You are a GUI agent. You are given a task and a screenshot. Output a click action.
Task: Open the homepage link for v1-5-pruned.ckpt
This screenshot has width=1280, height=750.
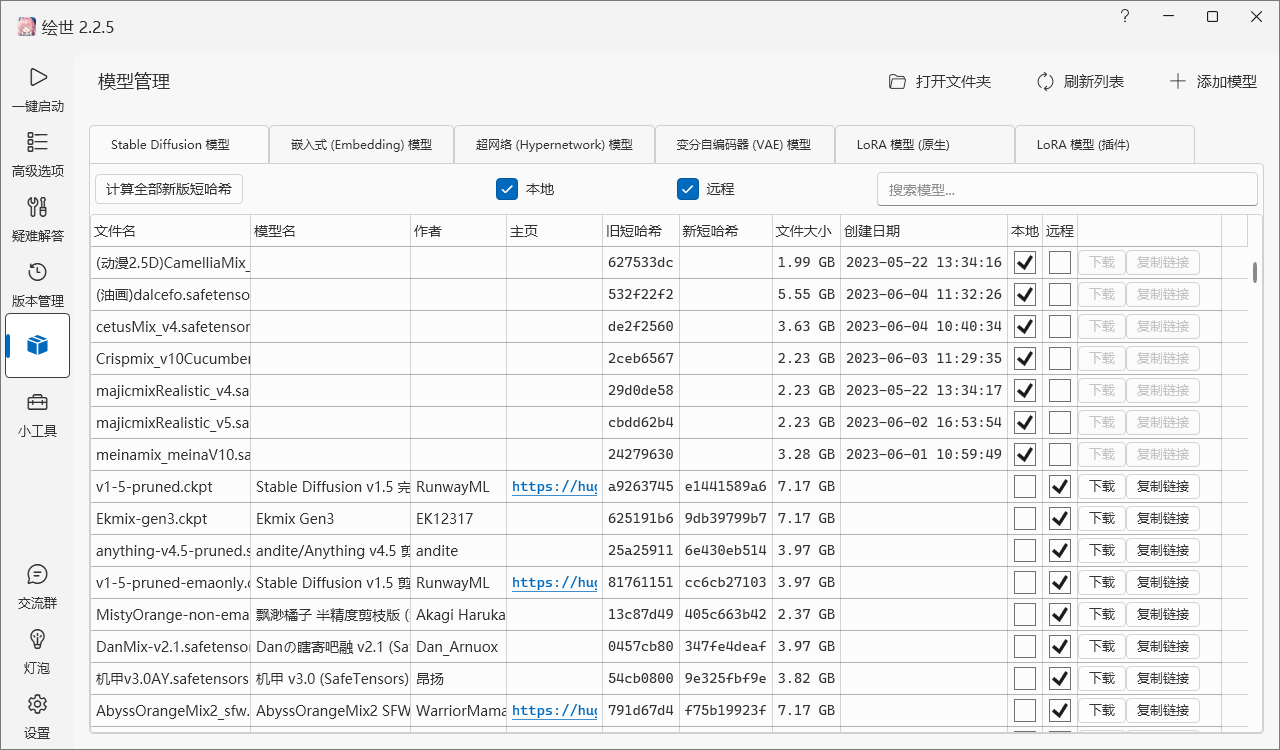554,486
